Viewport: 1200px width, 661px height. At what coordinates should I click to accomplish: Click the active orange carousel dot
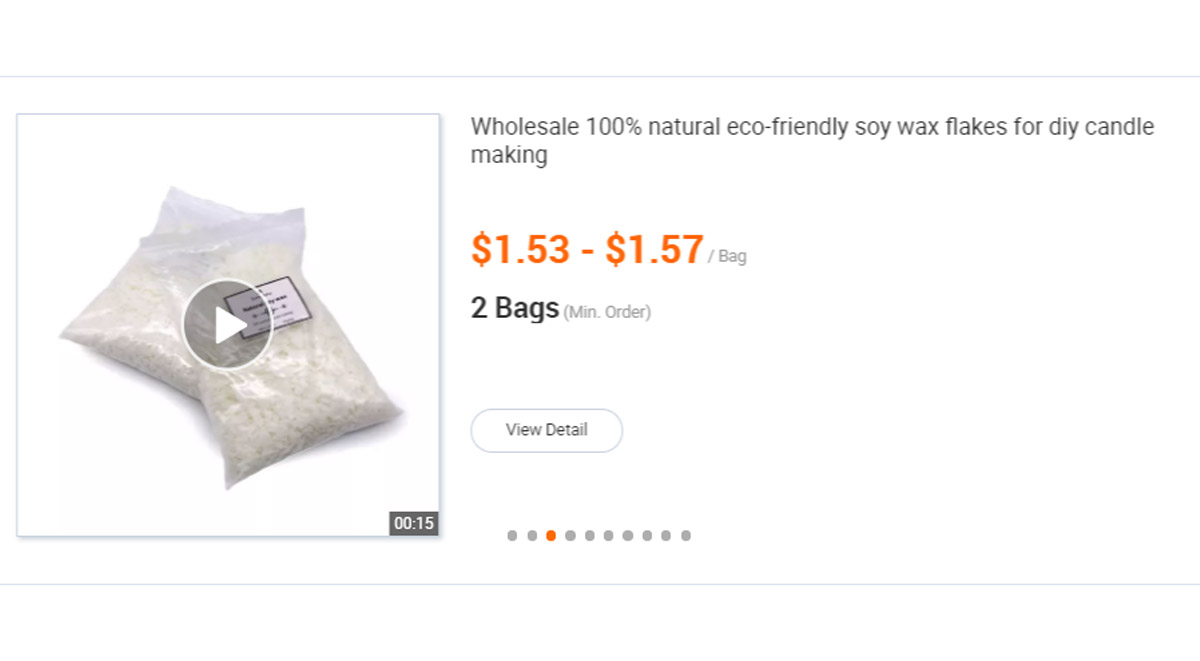[551, 536]
